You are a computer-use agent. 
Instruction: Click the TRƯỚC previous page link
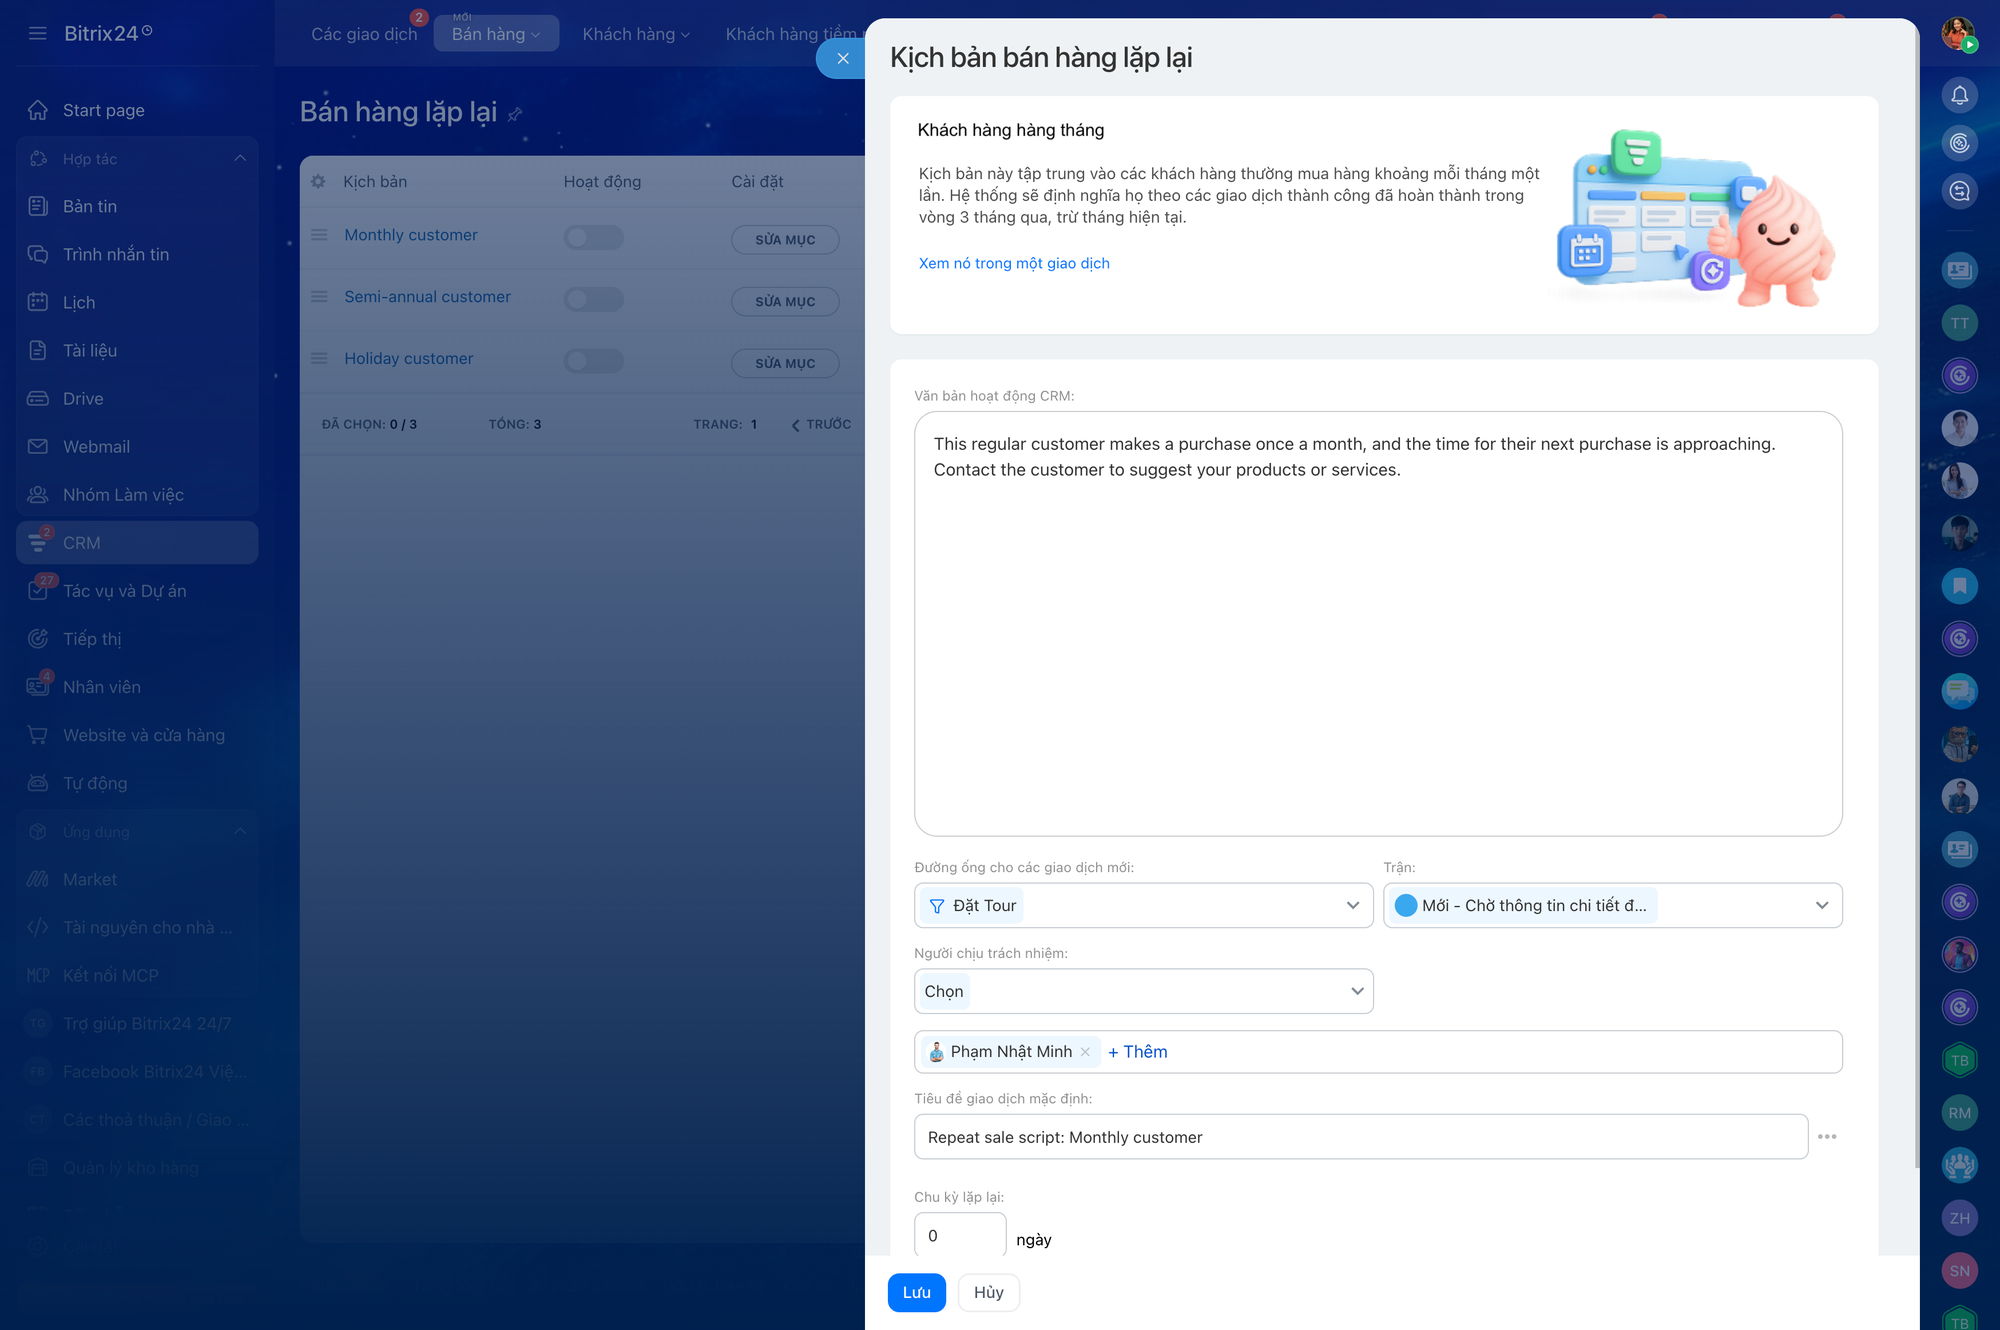tap(822, 424)
